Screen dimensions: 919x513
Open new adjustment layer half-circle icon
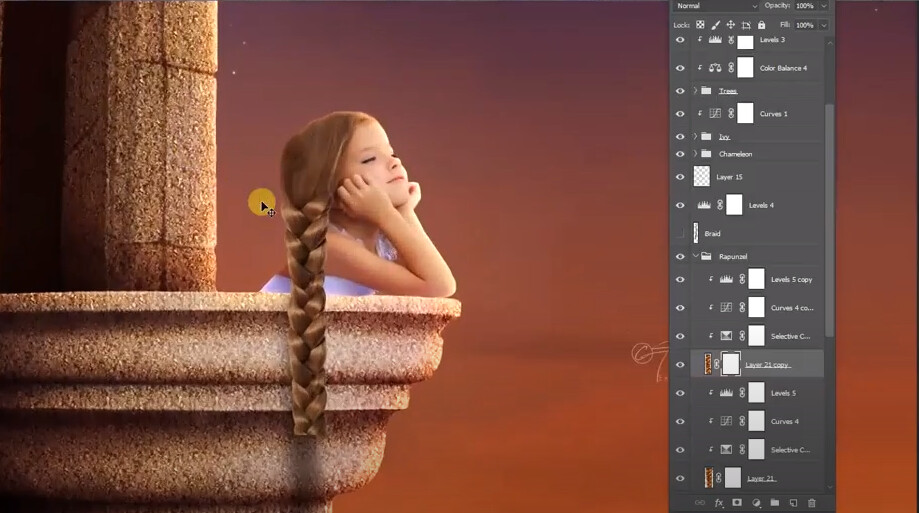point(756,502)
